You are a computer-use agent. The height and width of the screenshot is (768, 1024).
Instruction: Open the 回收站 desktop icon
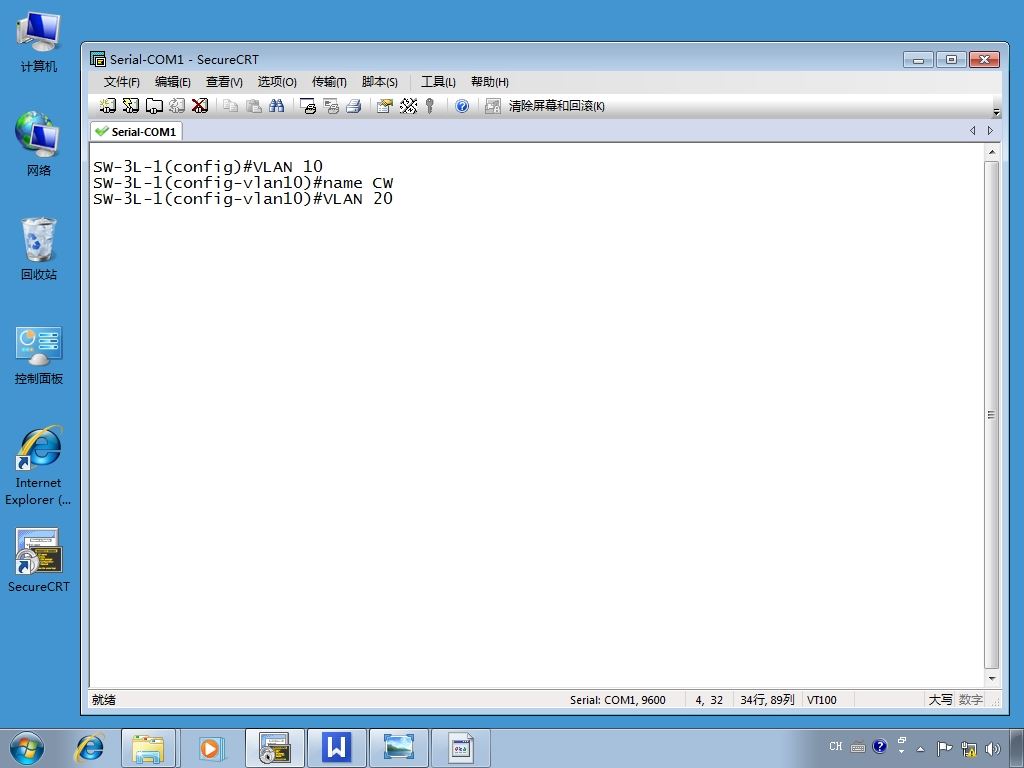tap(39, 249)
